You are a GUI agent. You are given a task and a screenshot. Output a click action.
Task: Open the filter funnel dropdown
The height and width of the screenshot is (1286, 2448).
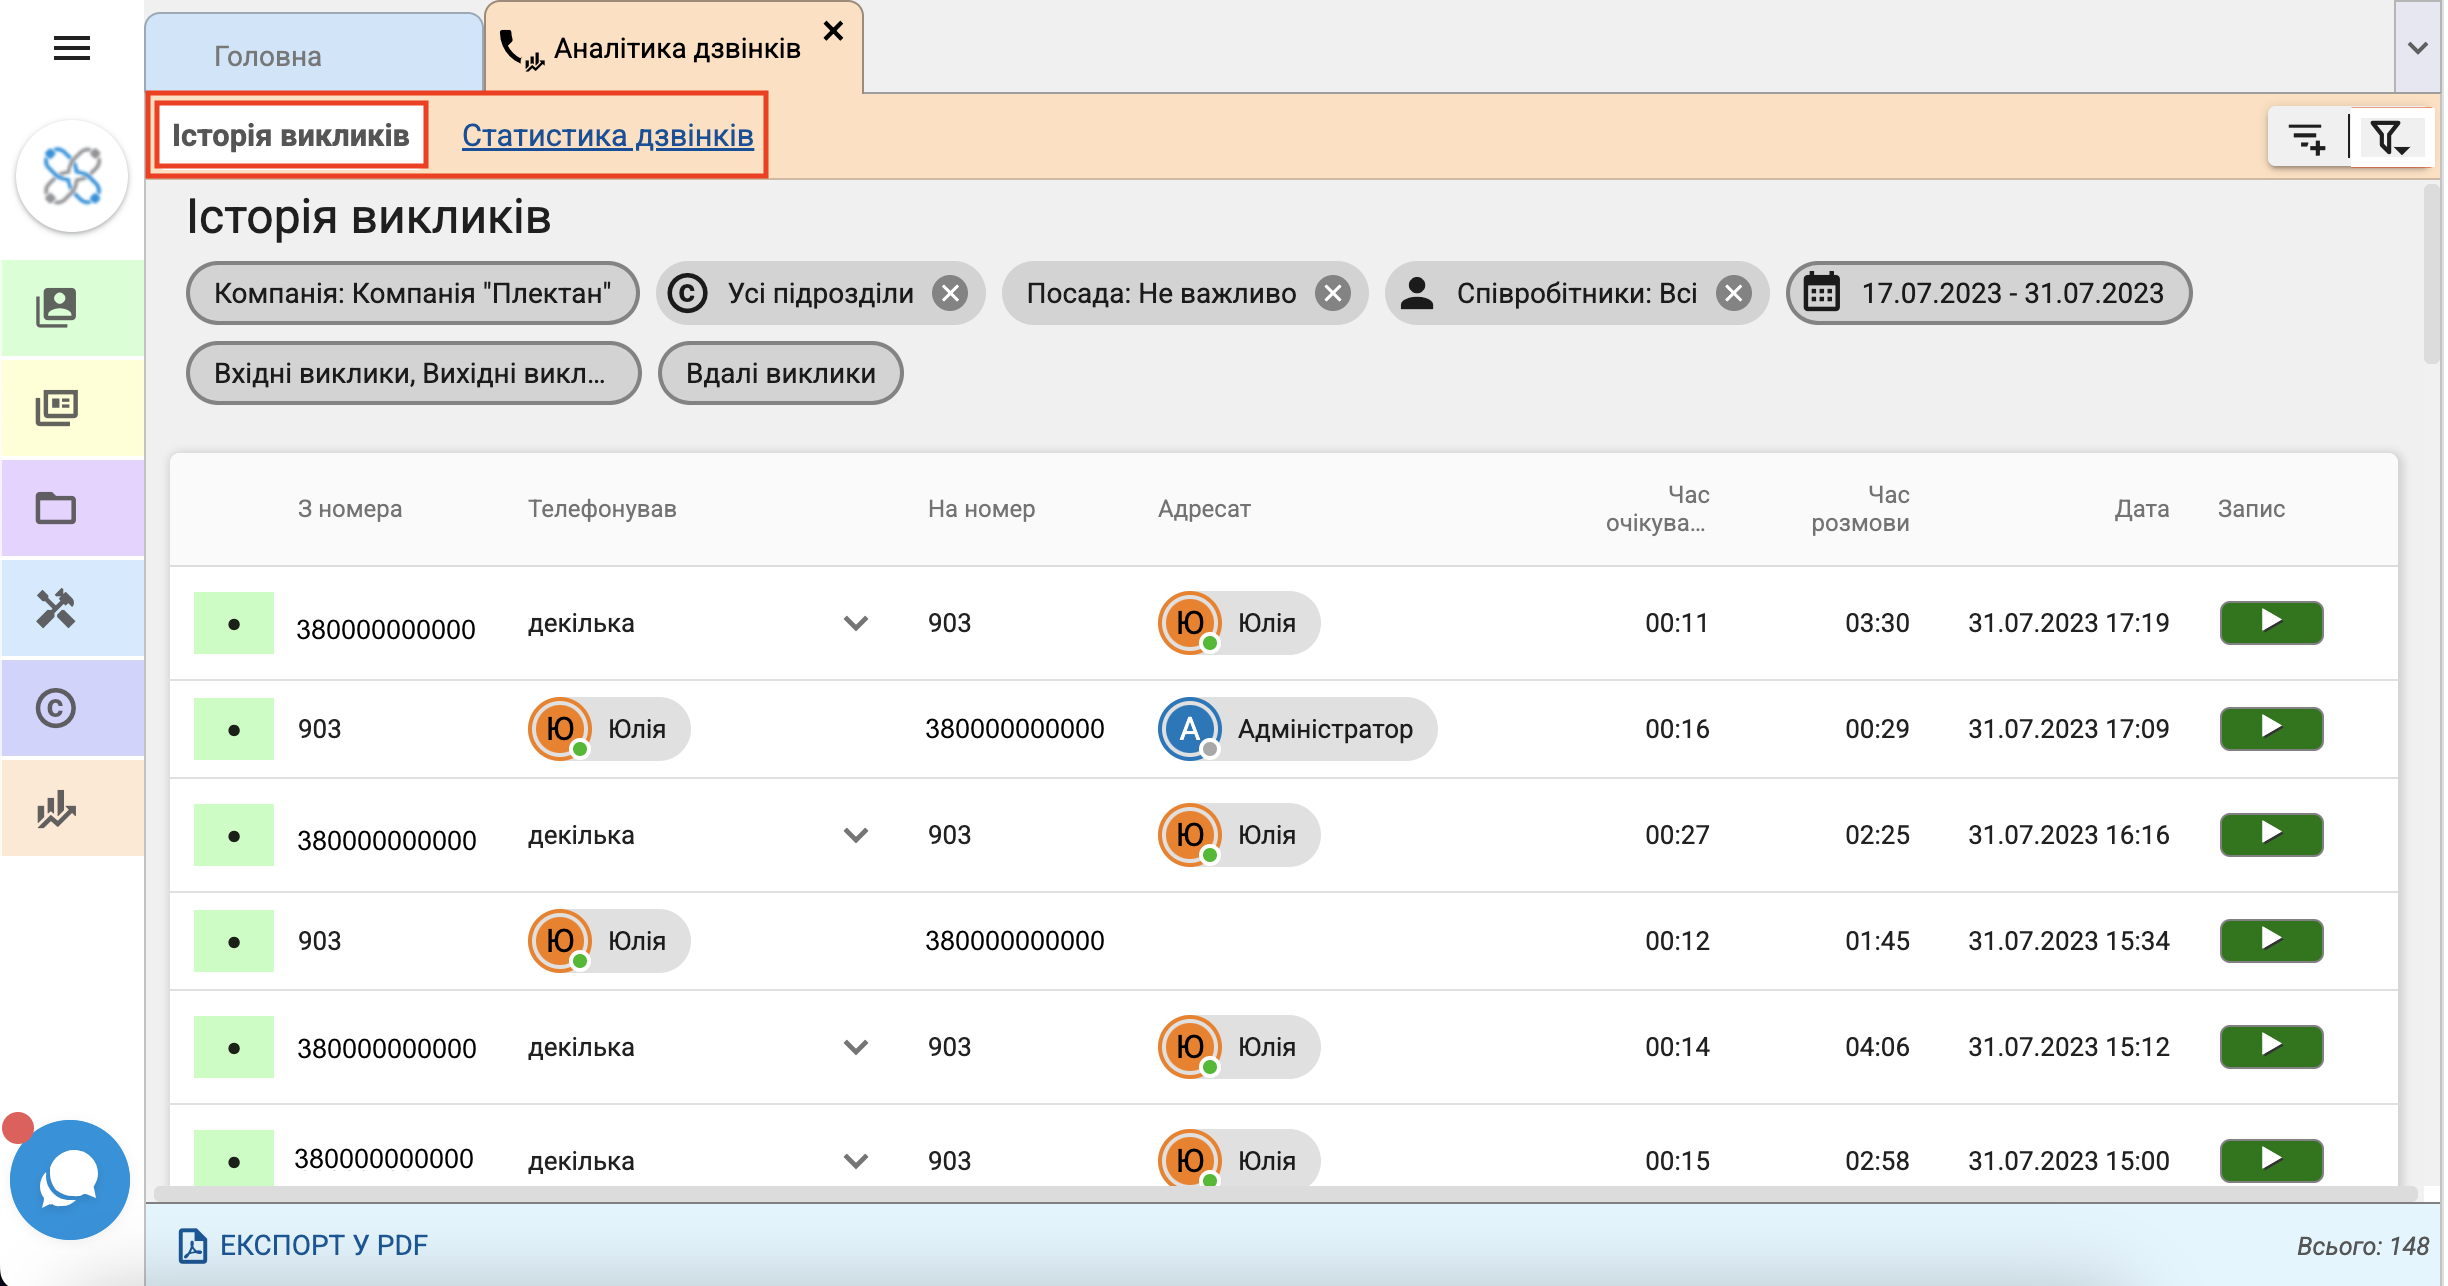2390,138
